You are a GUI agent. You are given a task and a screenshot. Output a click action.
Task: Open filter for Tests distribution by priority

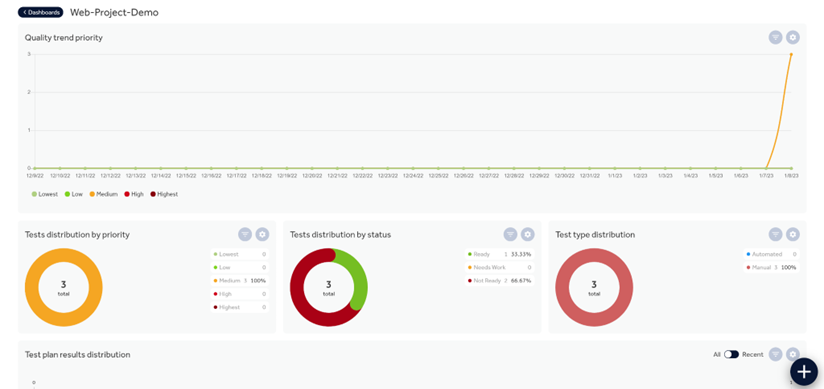(245, 234)
